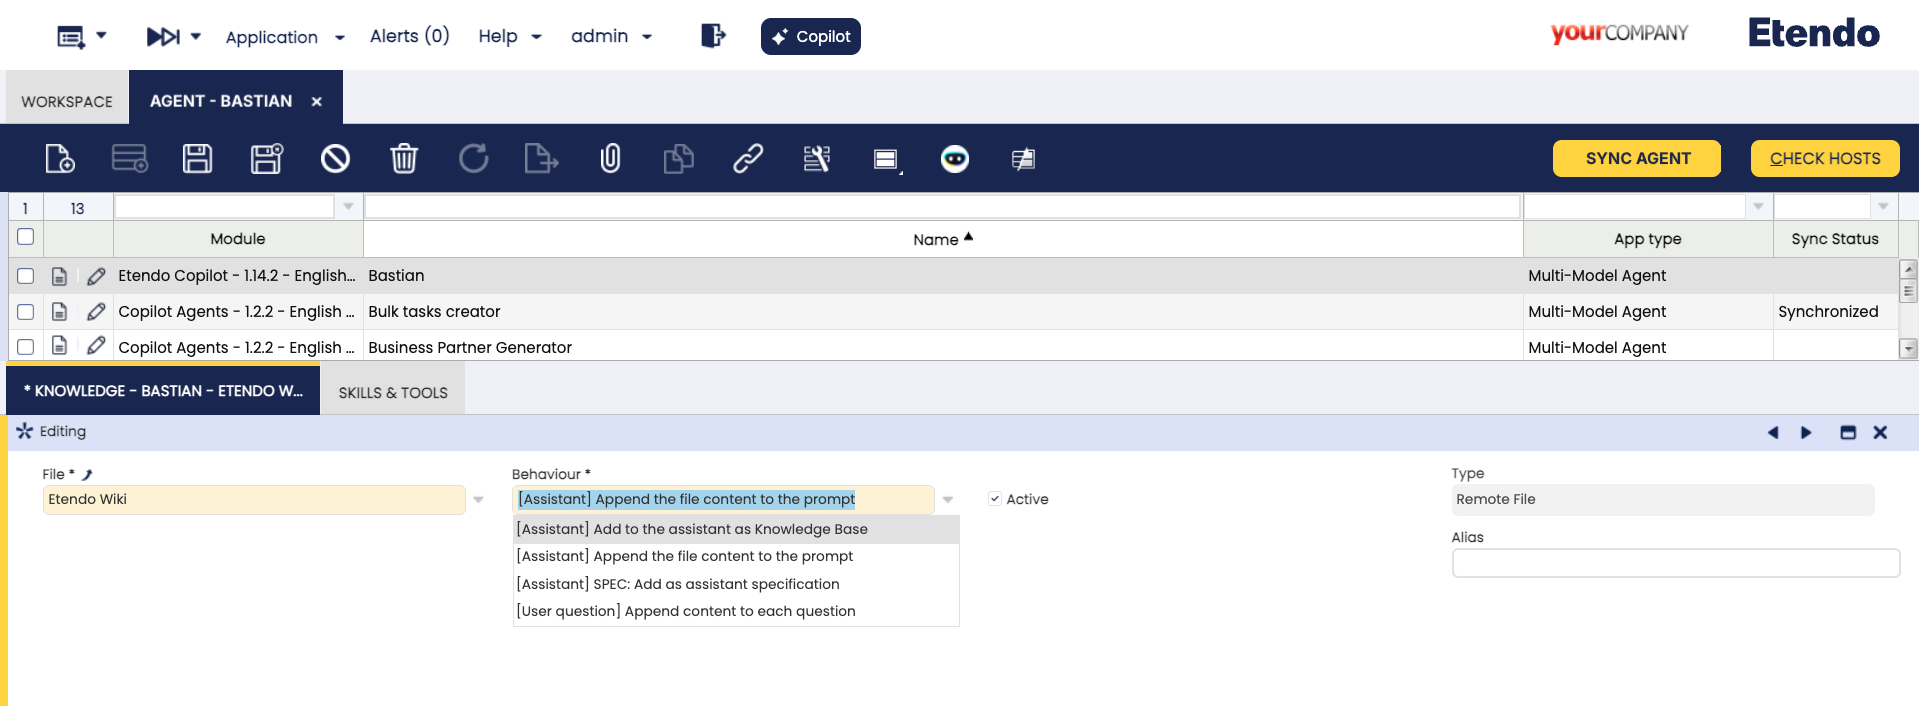Image resolution: width=1919 pixels, height=706 pixels.
Task: Close the Agent - Bastian tab
Action: tap(316, 101)
